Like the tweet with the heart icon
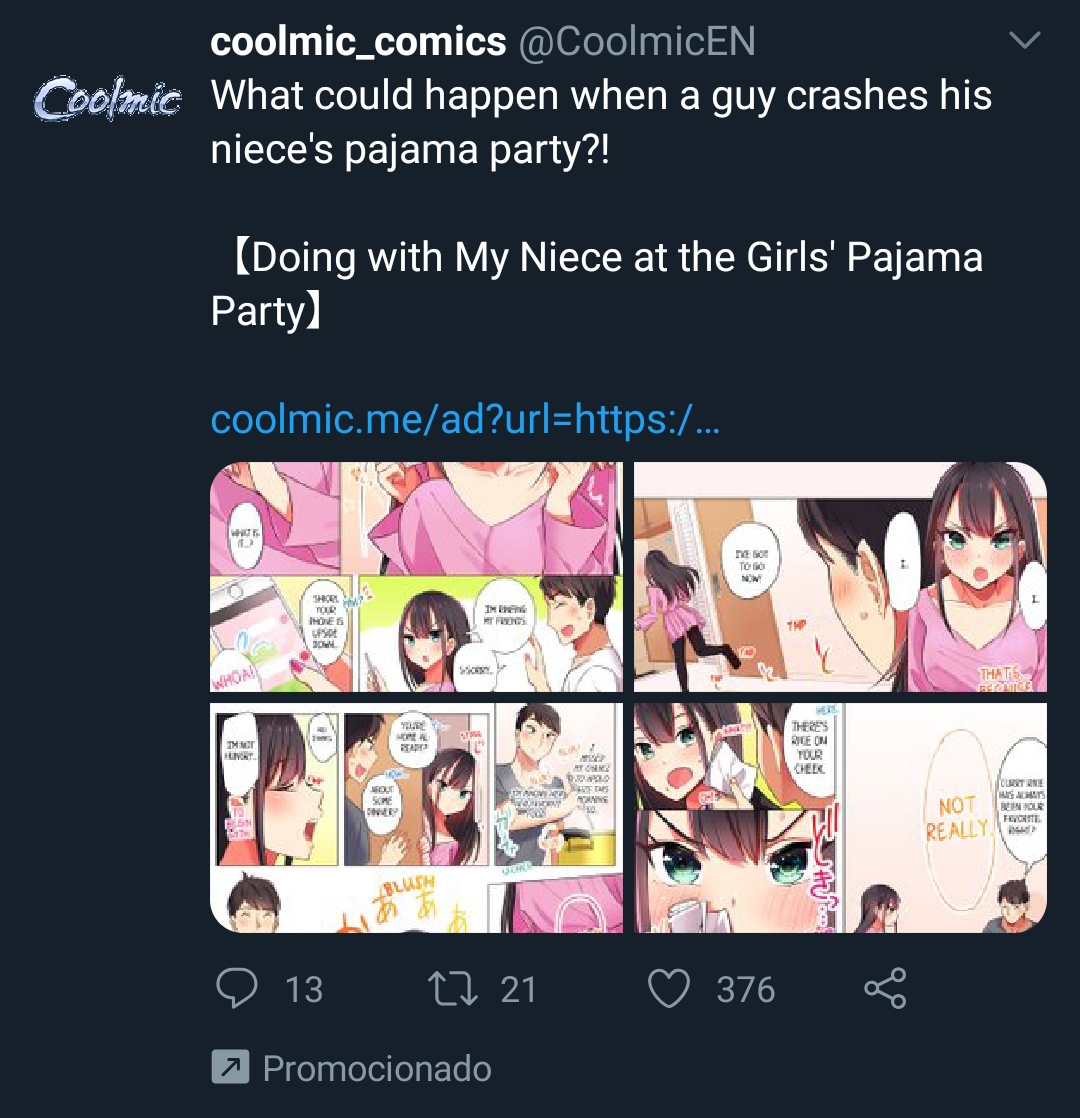1080x1118 pixels. coord(669,988)
